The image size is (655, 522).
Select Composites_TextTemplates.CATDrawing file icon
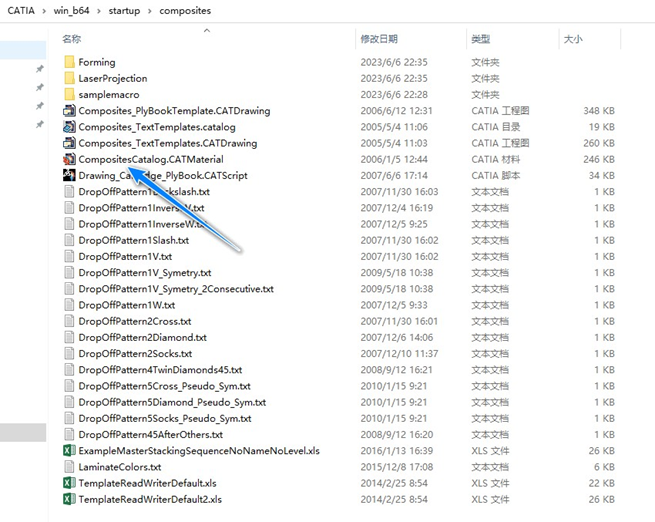click(x=69, y=143)
